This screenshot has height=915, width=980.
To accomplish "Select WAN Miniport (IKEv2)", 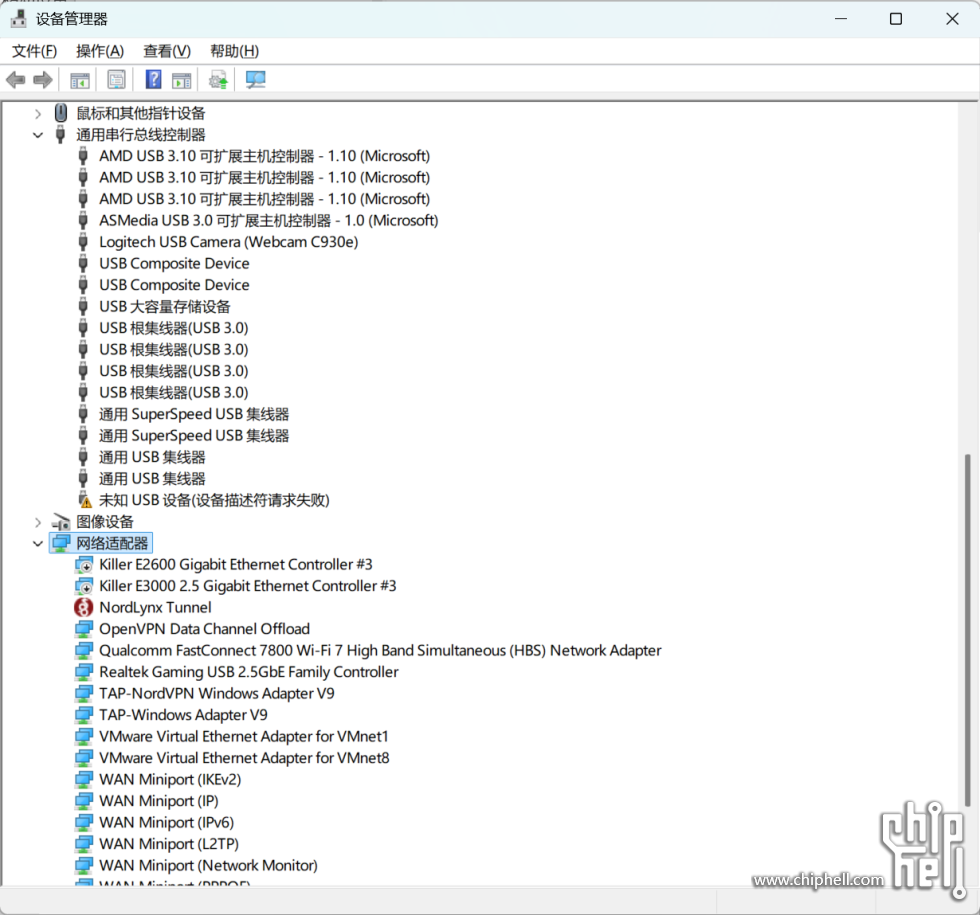I will [x=170, y=779].
